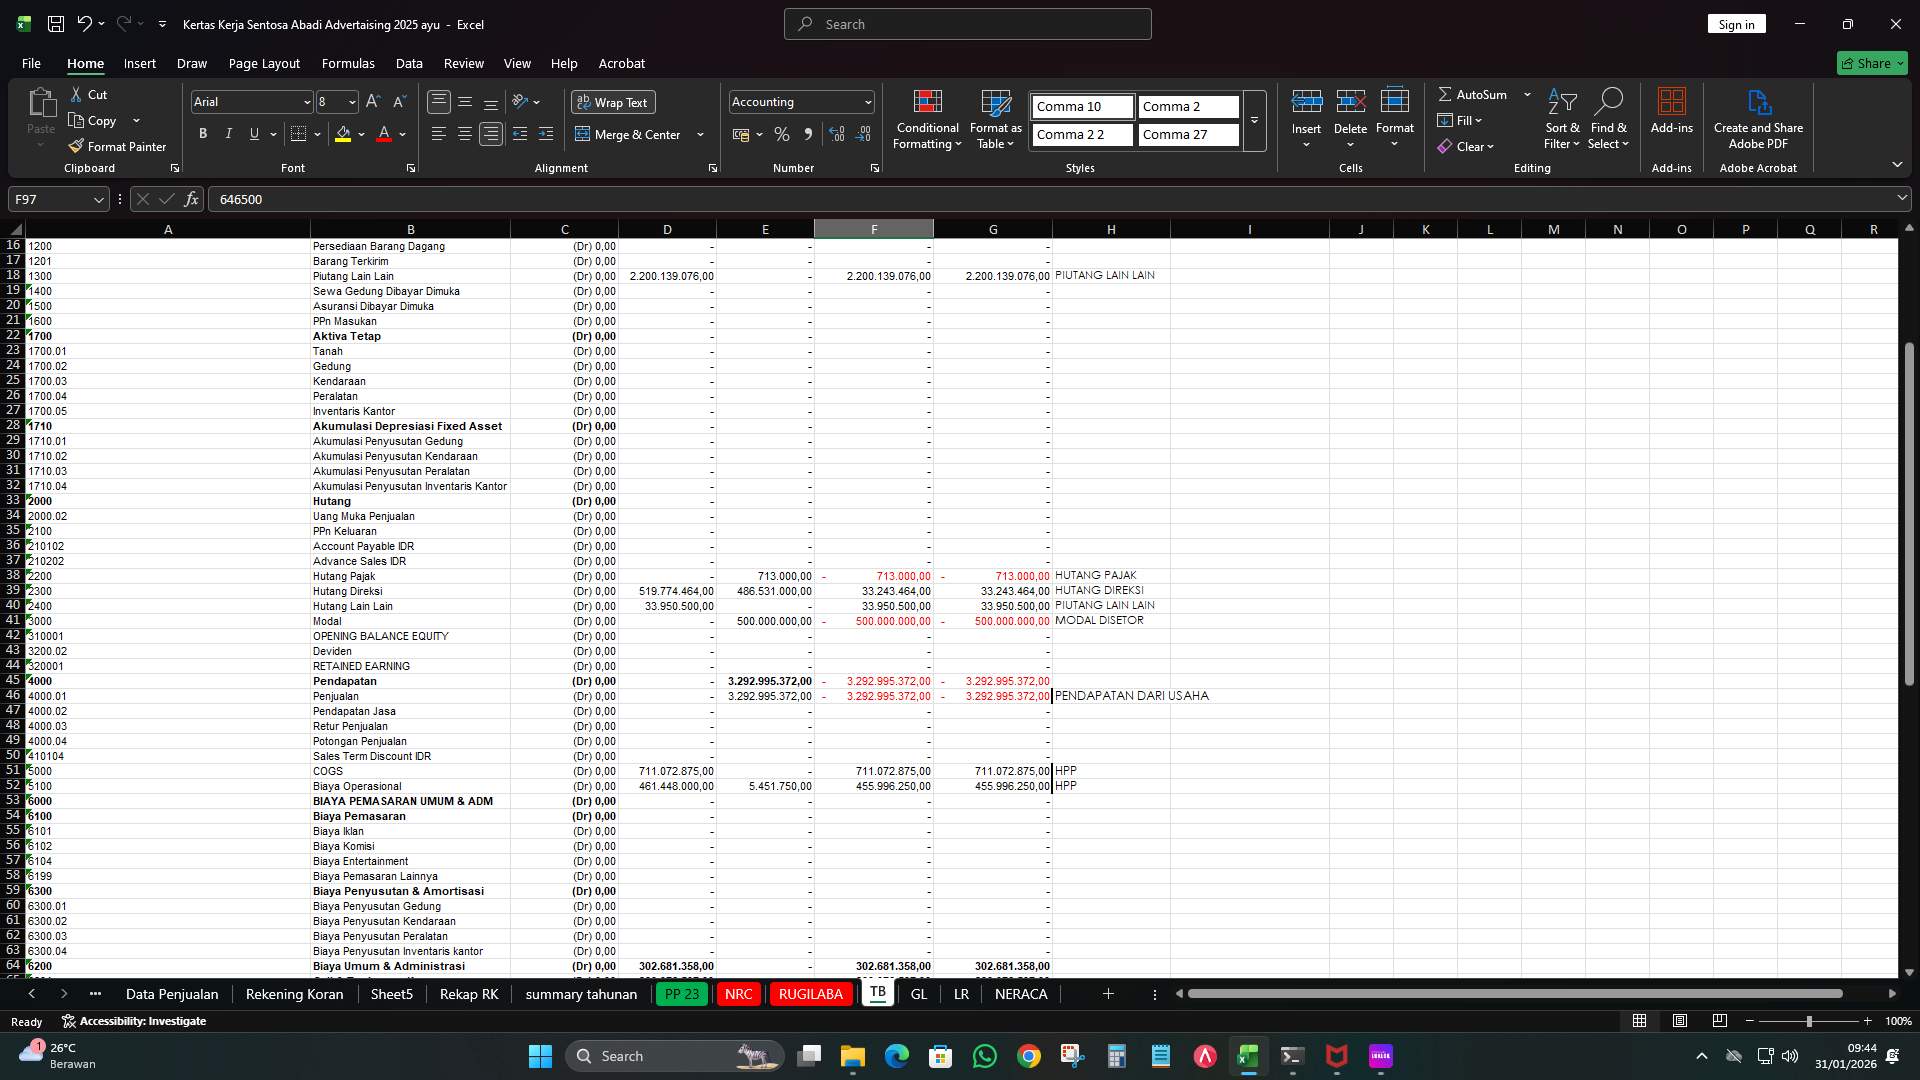Image resolution: width=1920 pixels, height=1080 pixels.
Task: Enable Wrap Text for selected cell
Action: 613,102
